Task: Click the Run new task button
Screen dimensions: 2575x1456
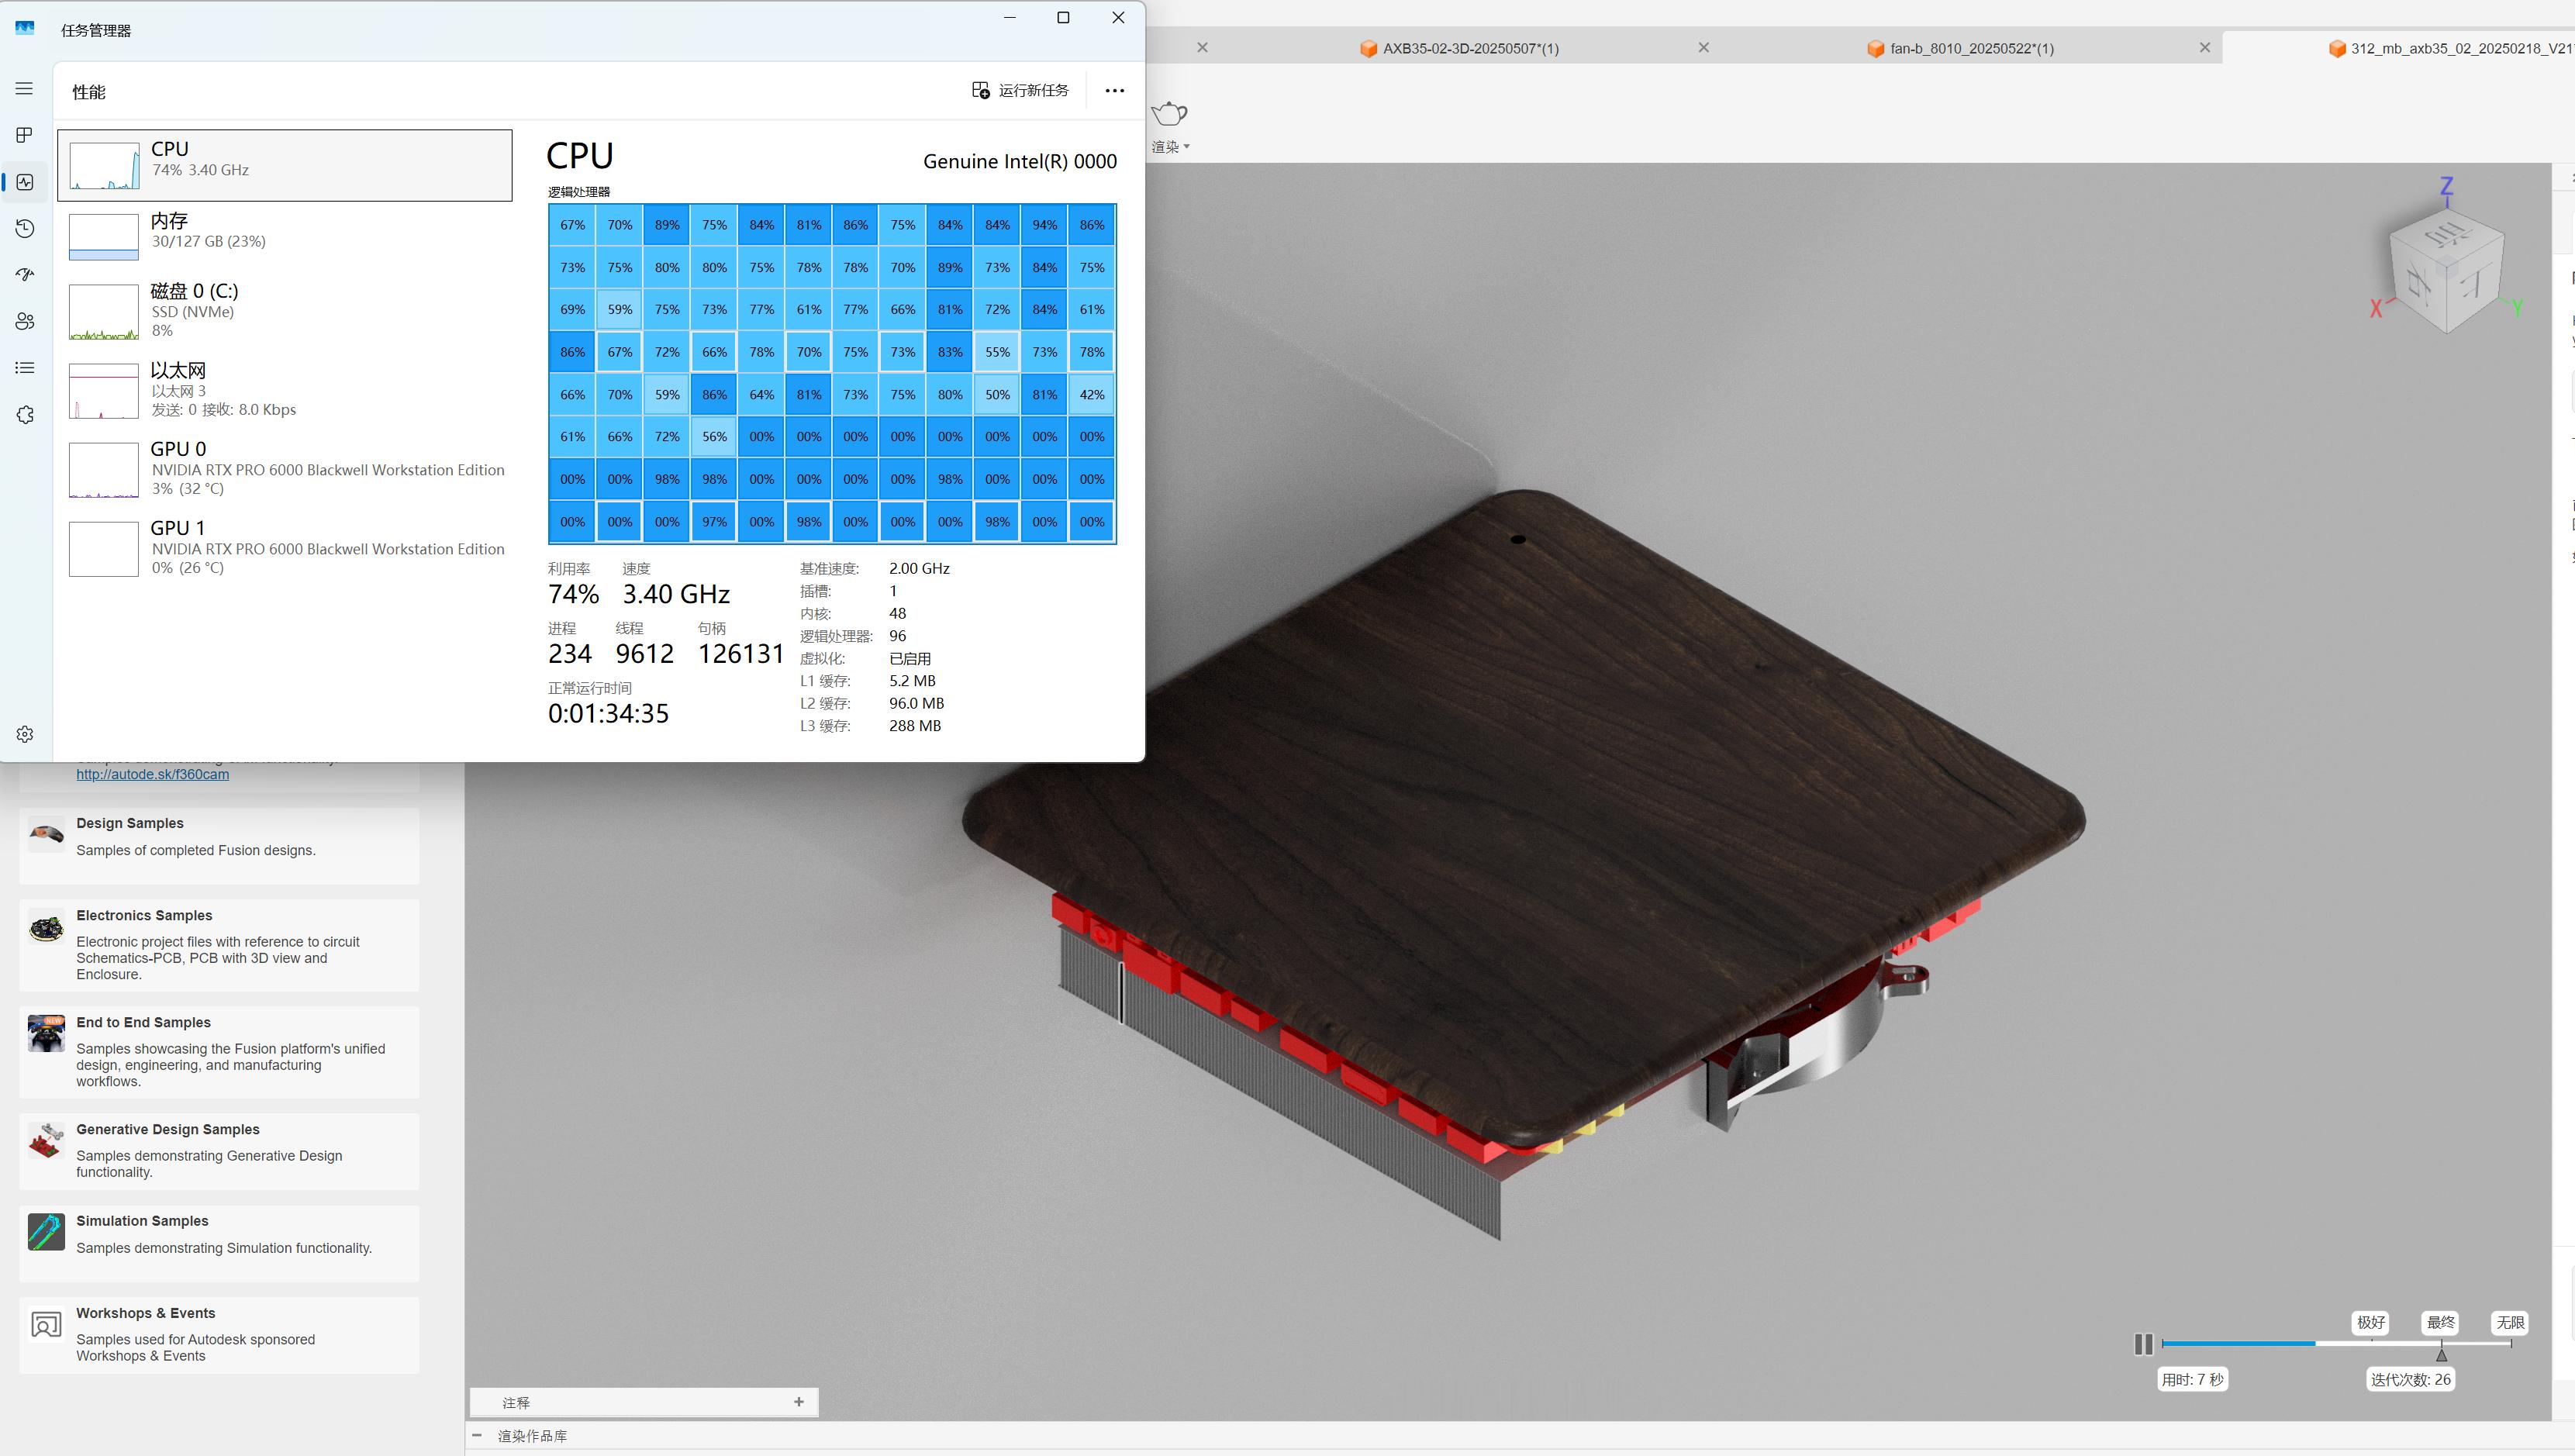Action: pos(1020,90)
